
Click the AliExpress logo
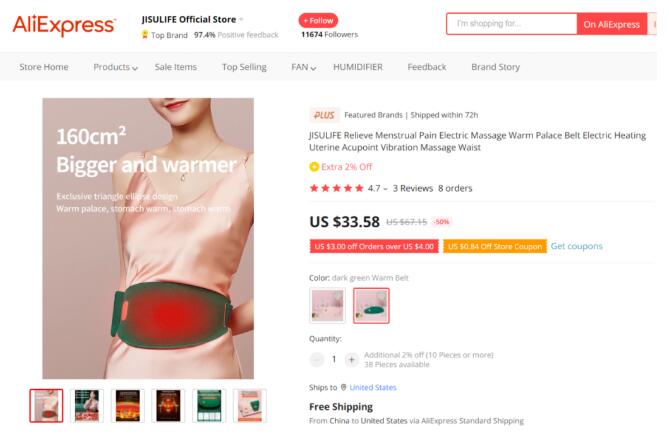pyautogui.click(x=64, y=25)
